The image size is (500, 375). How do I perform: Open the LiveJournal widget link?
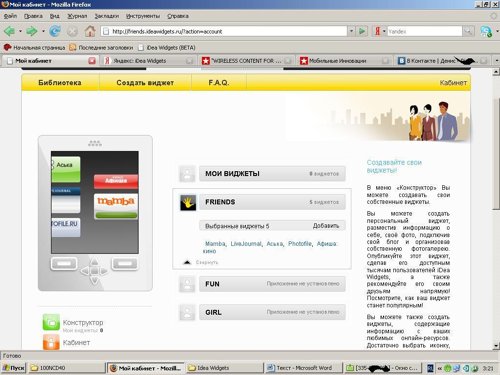tap(246, 244)
